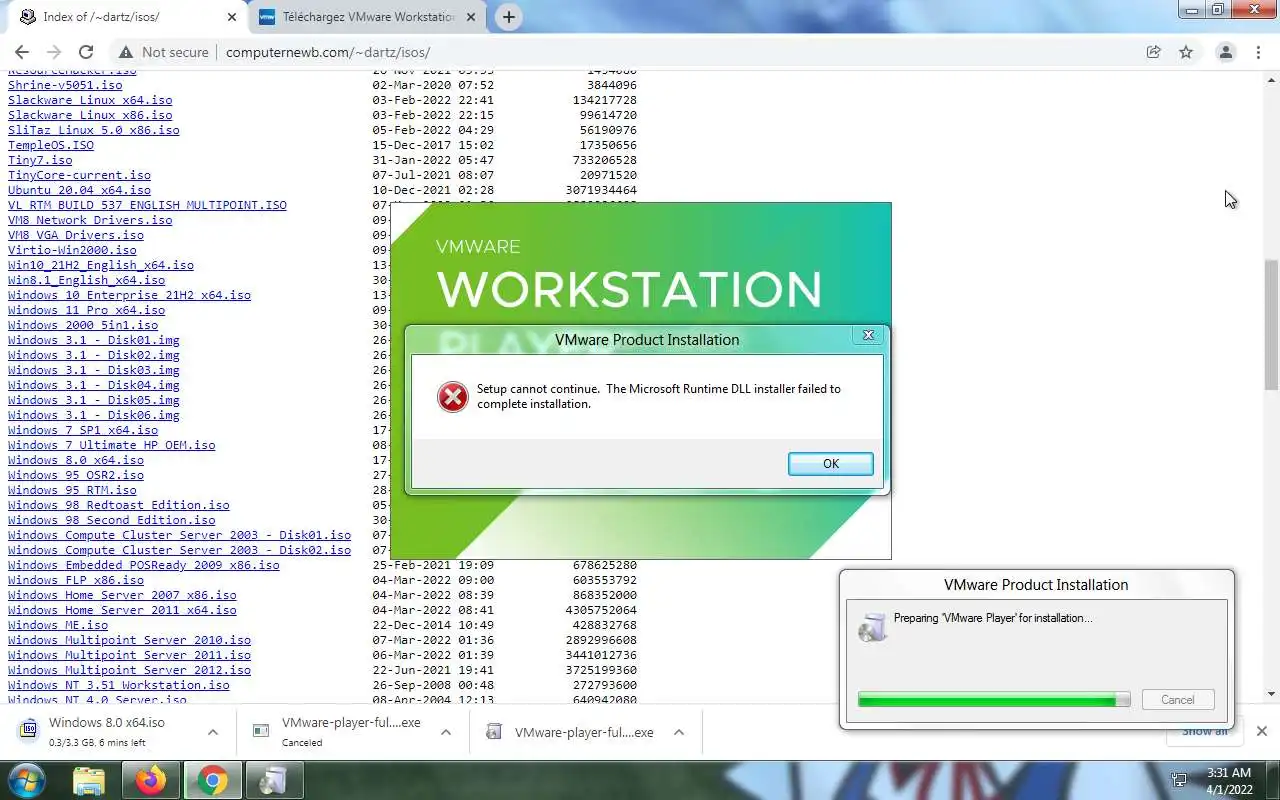1280x800 pixels.
Task: Click Windows 3.1 - Disk06.img link
Action: click(x=94, y=415)
